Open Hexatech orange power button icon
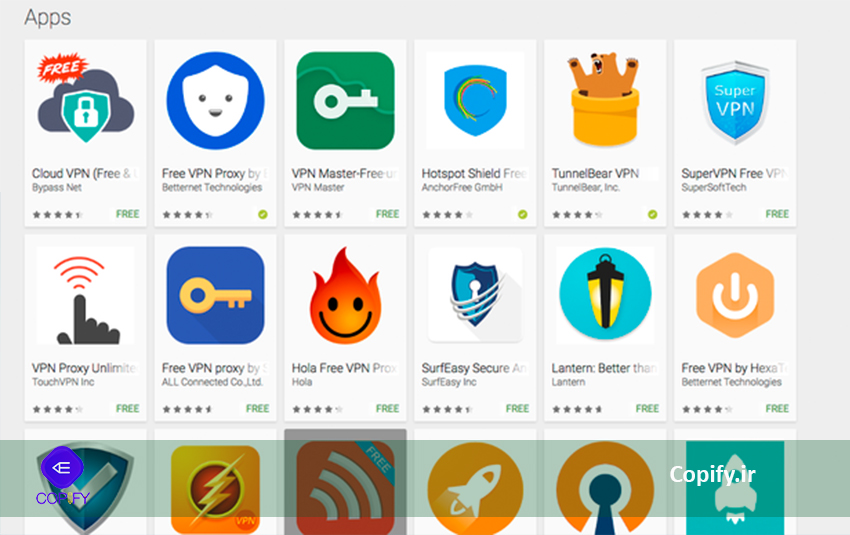This screenshot has width=850, height=535. [735, 295]
